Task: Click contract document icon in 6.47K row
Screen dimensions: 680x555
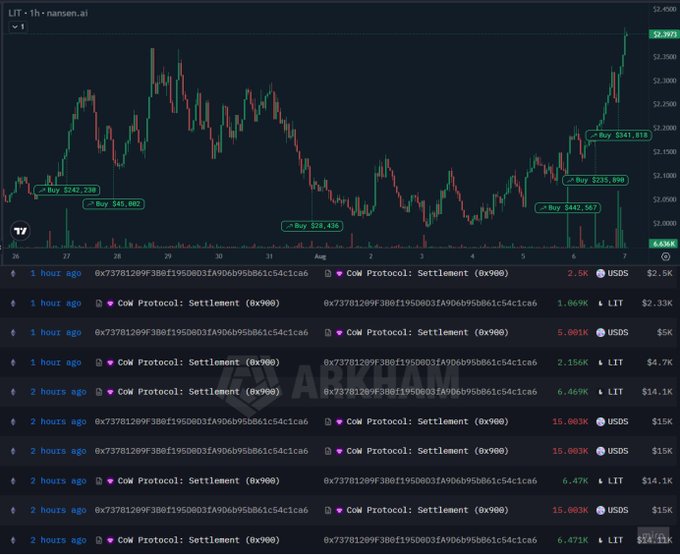Action: (99, 481)
